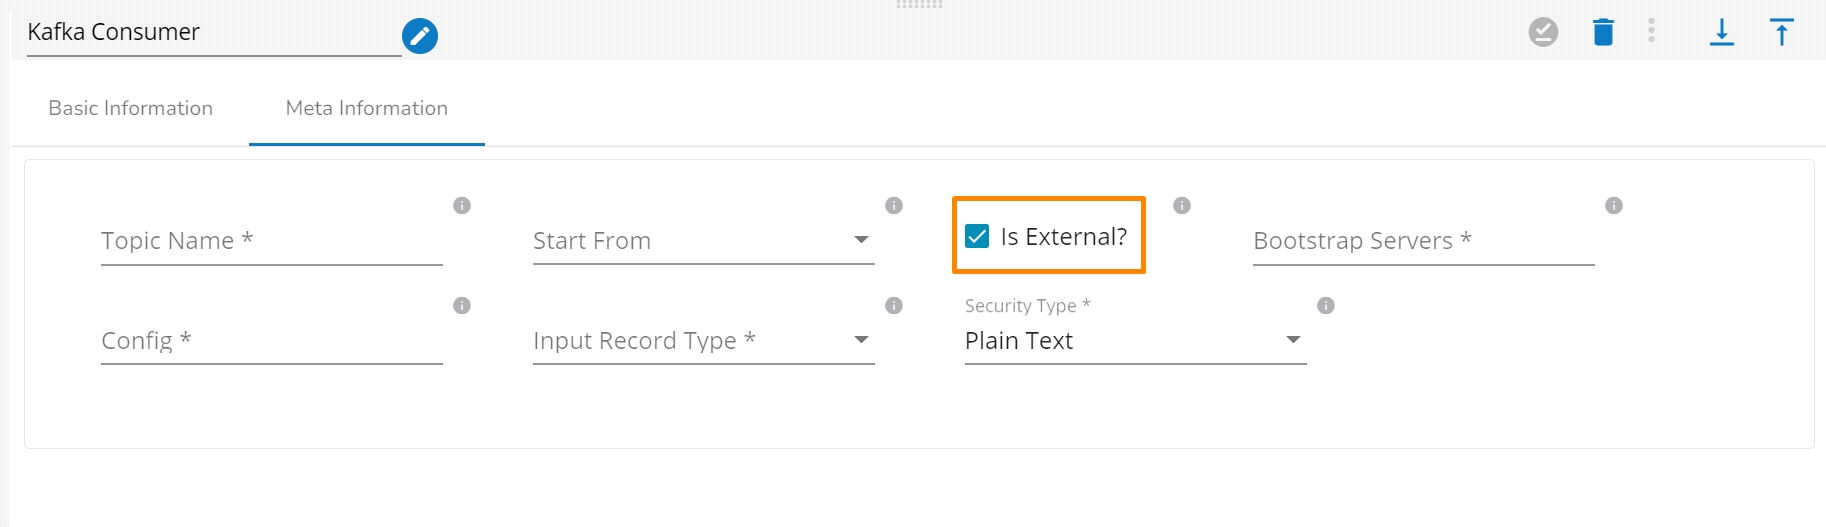Show info tooltip for Bootstrap Servers
The width and height of the screenshot is (1826, 527).
1614,205
